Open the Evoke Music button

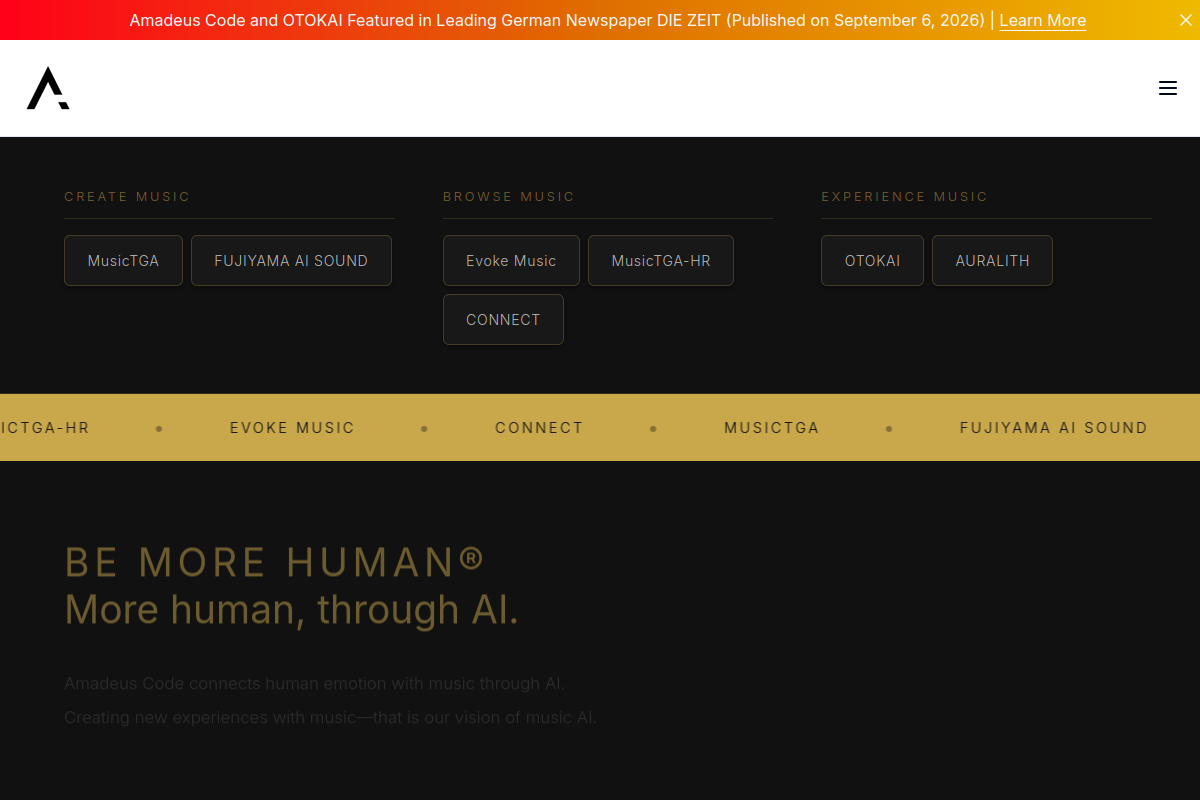tap(511, 260)
